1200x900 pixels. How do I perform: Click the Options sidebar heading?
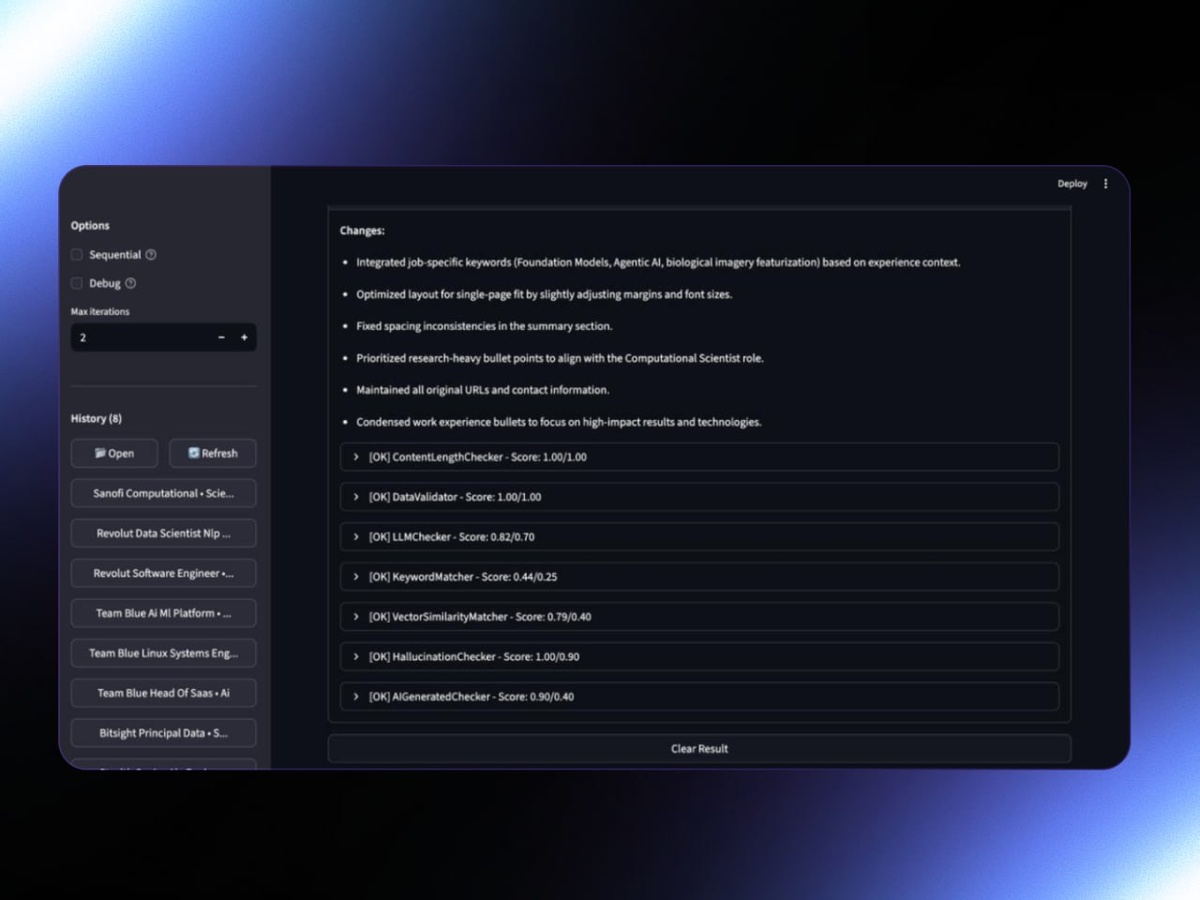(x=90, y=226)
